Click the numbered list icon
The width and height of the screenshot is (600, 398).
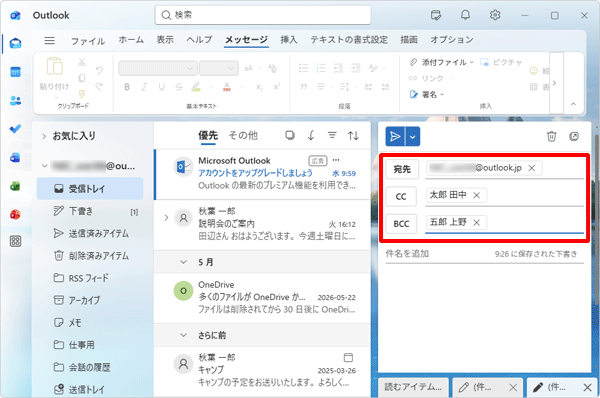pyautogui.click(x=321, y=69)
